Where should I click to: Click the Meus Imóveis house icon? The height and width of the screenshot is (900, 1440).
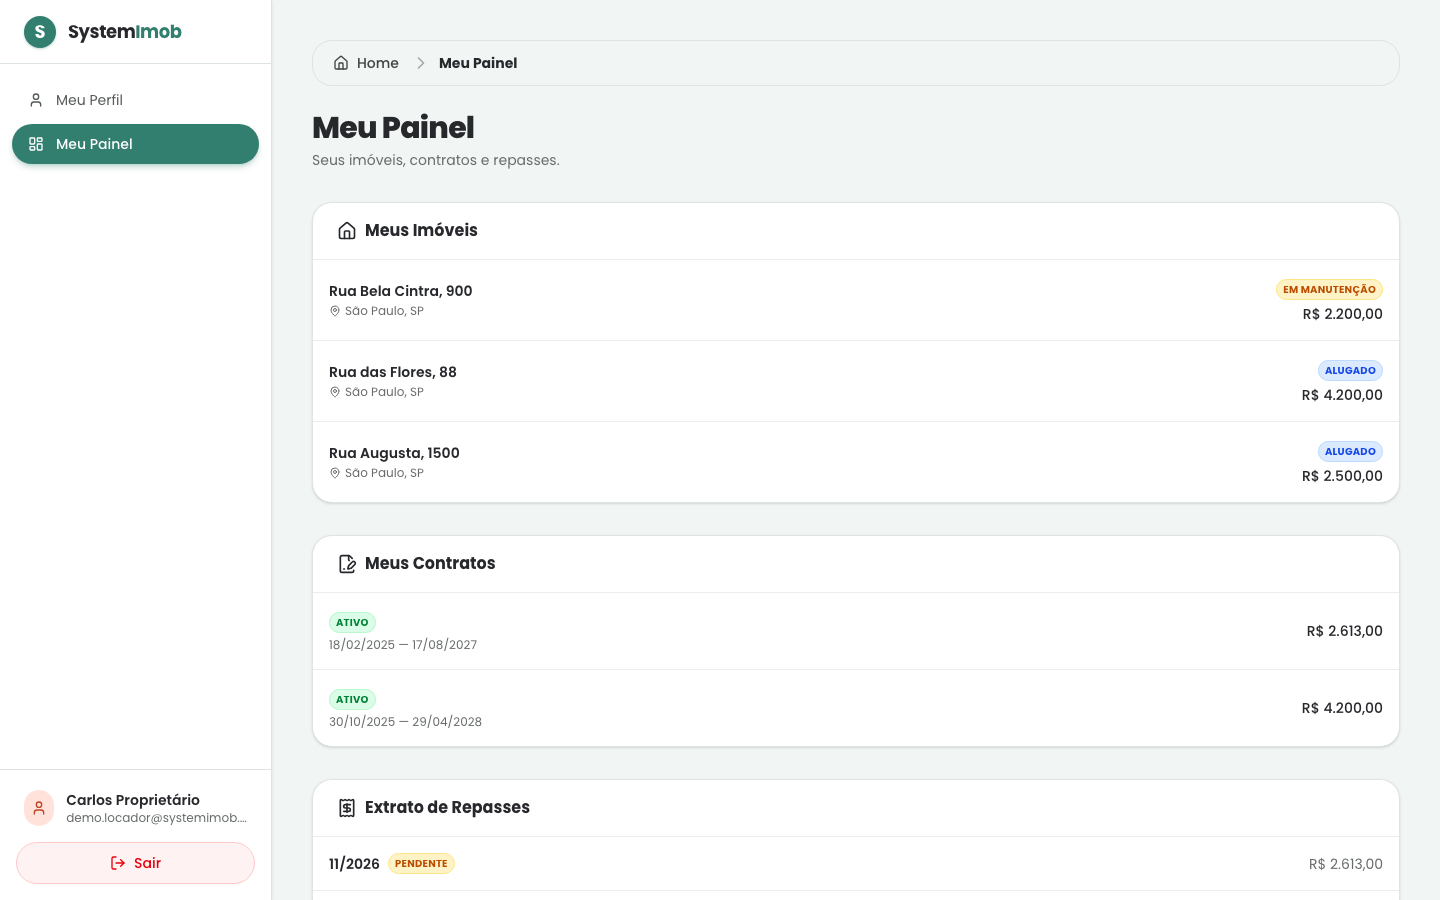[347, 231]
